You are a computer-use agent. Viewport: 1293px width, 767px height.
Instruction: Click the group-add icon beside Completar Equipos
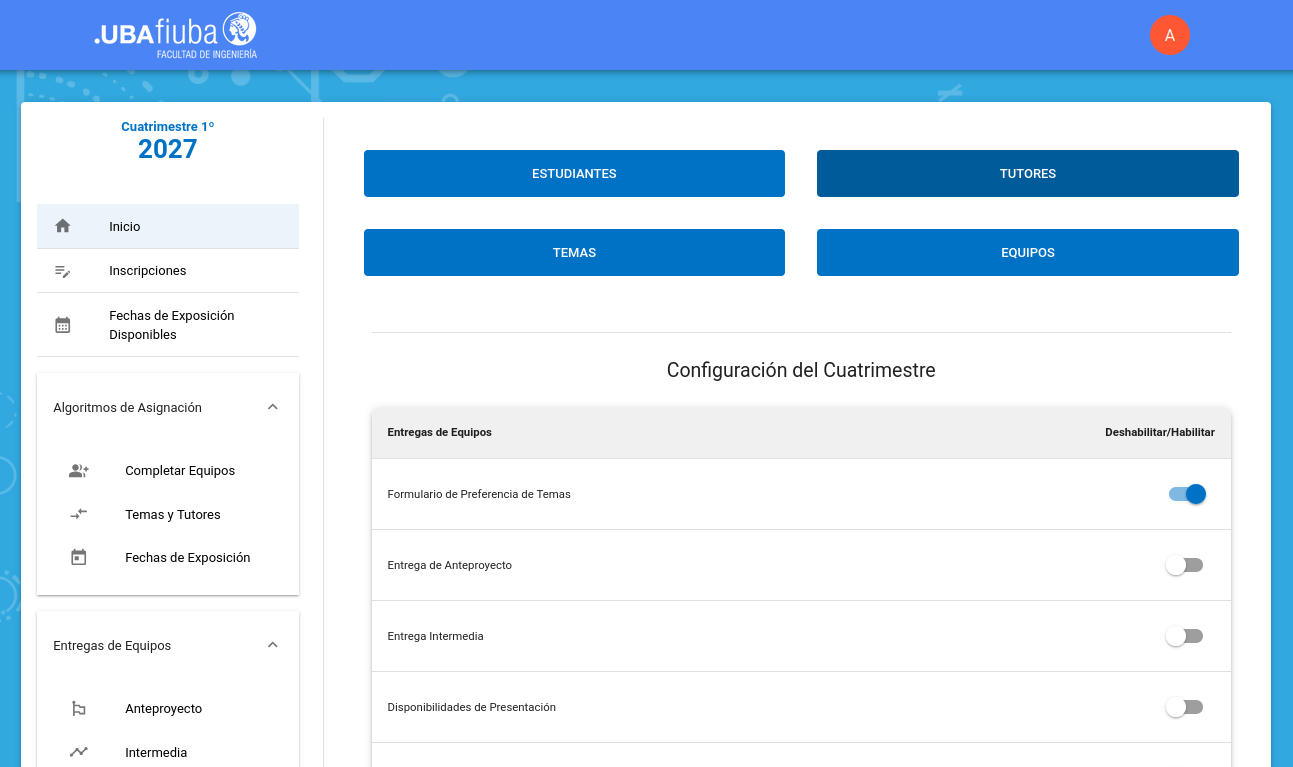(x=79, y=471)
